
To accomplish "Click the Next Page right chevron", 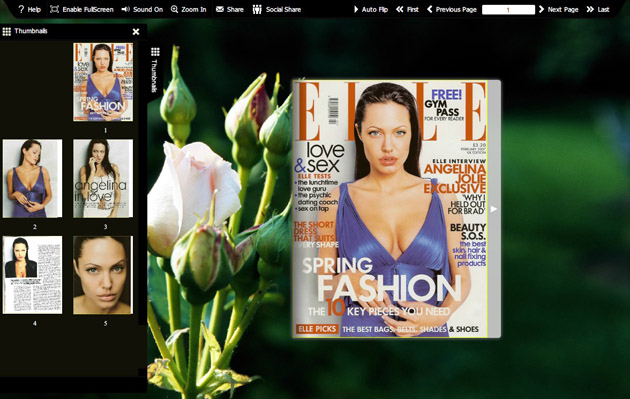I will click(x=541, y=9).
